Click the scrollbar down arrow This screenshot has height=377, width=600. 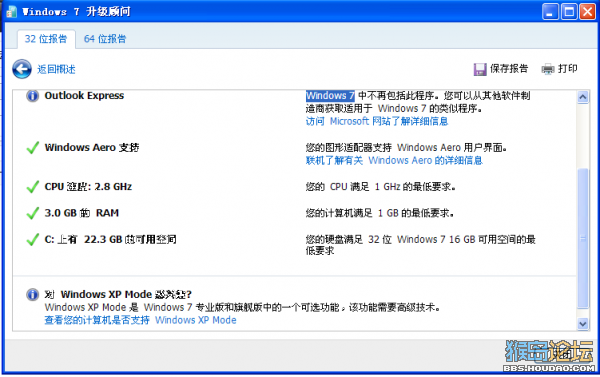point(583,324)
